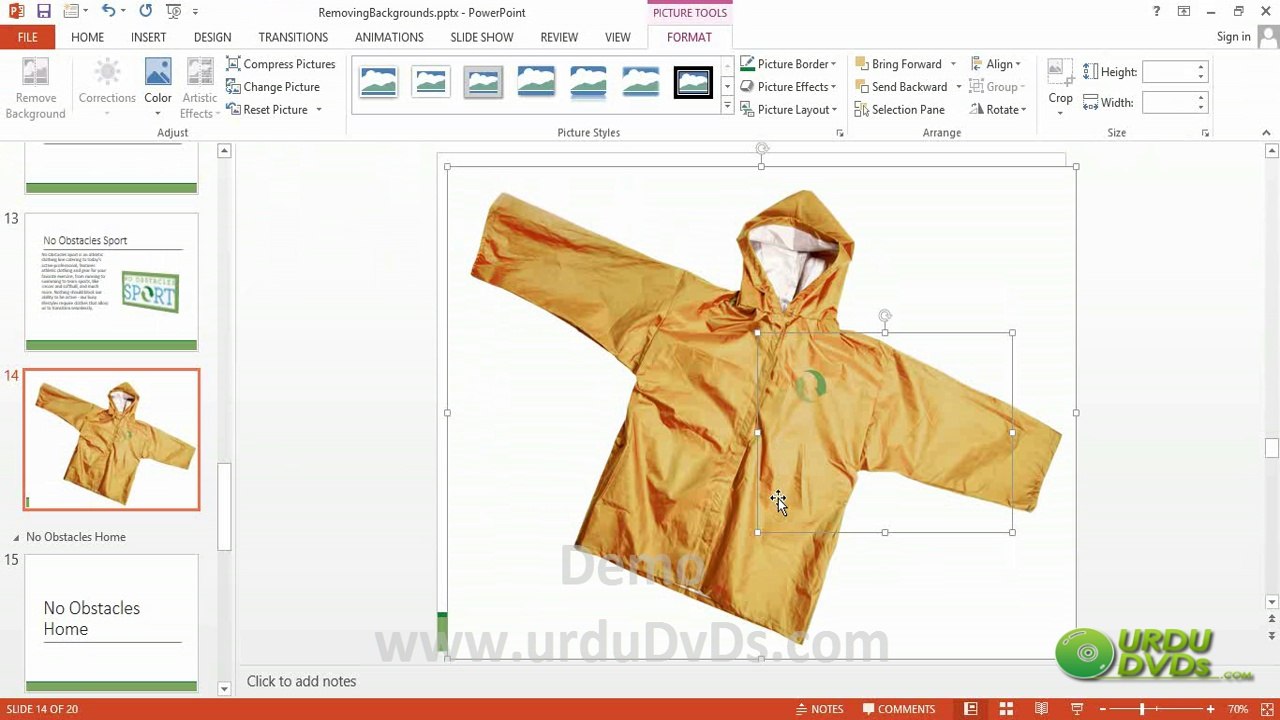
Task: Select the green logo on the jacket
Action: (810, 385)
